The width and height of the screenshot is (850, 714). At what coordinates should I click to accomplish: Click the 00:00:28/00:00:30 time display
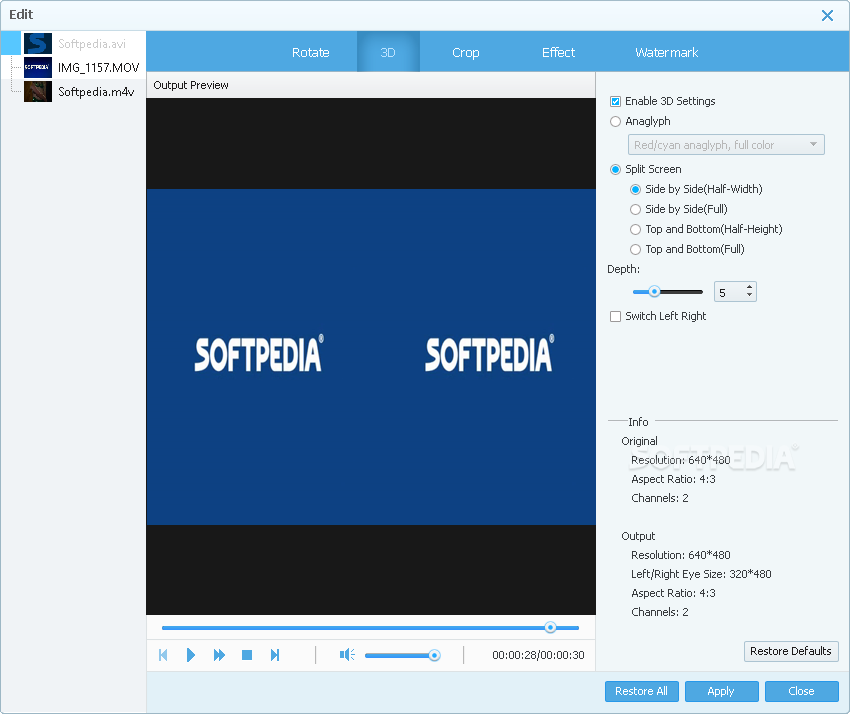[538, 655]
